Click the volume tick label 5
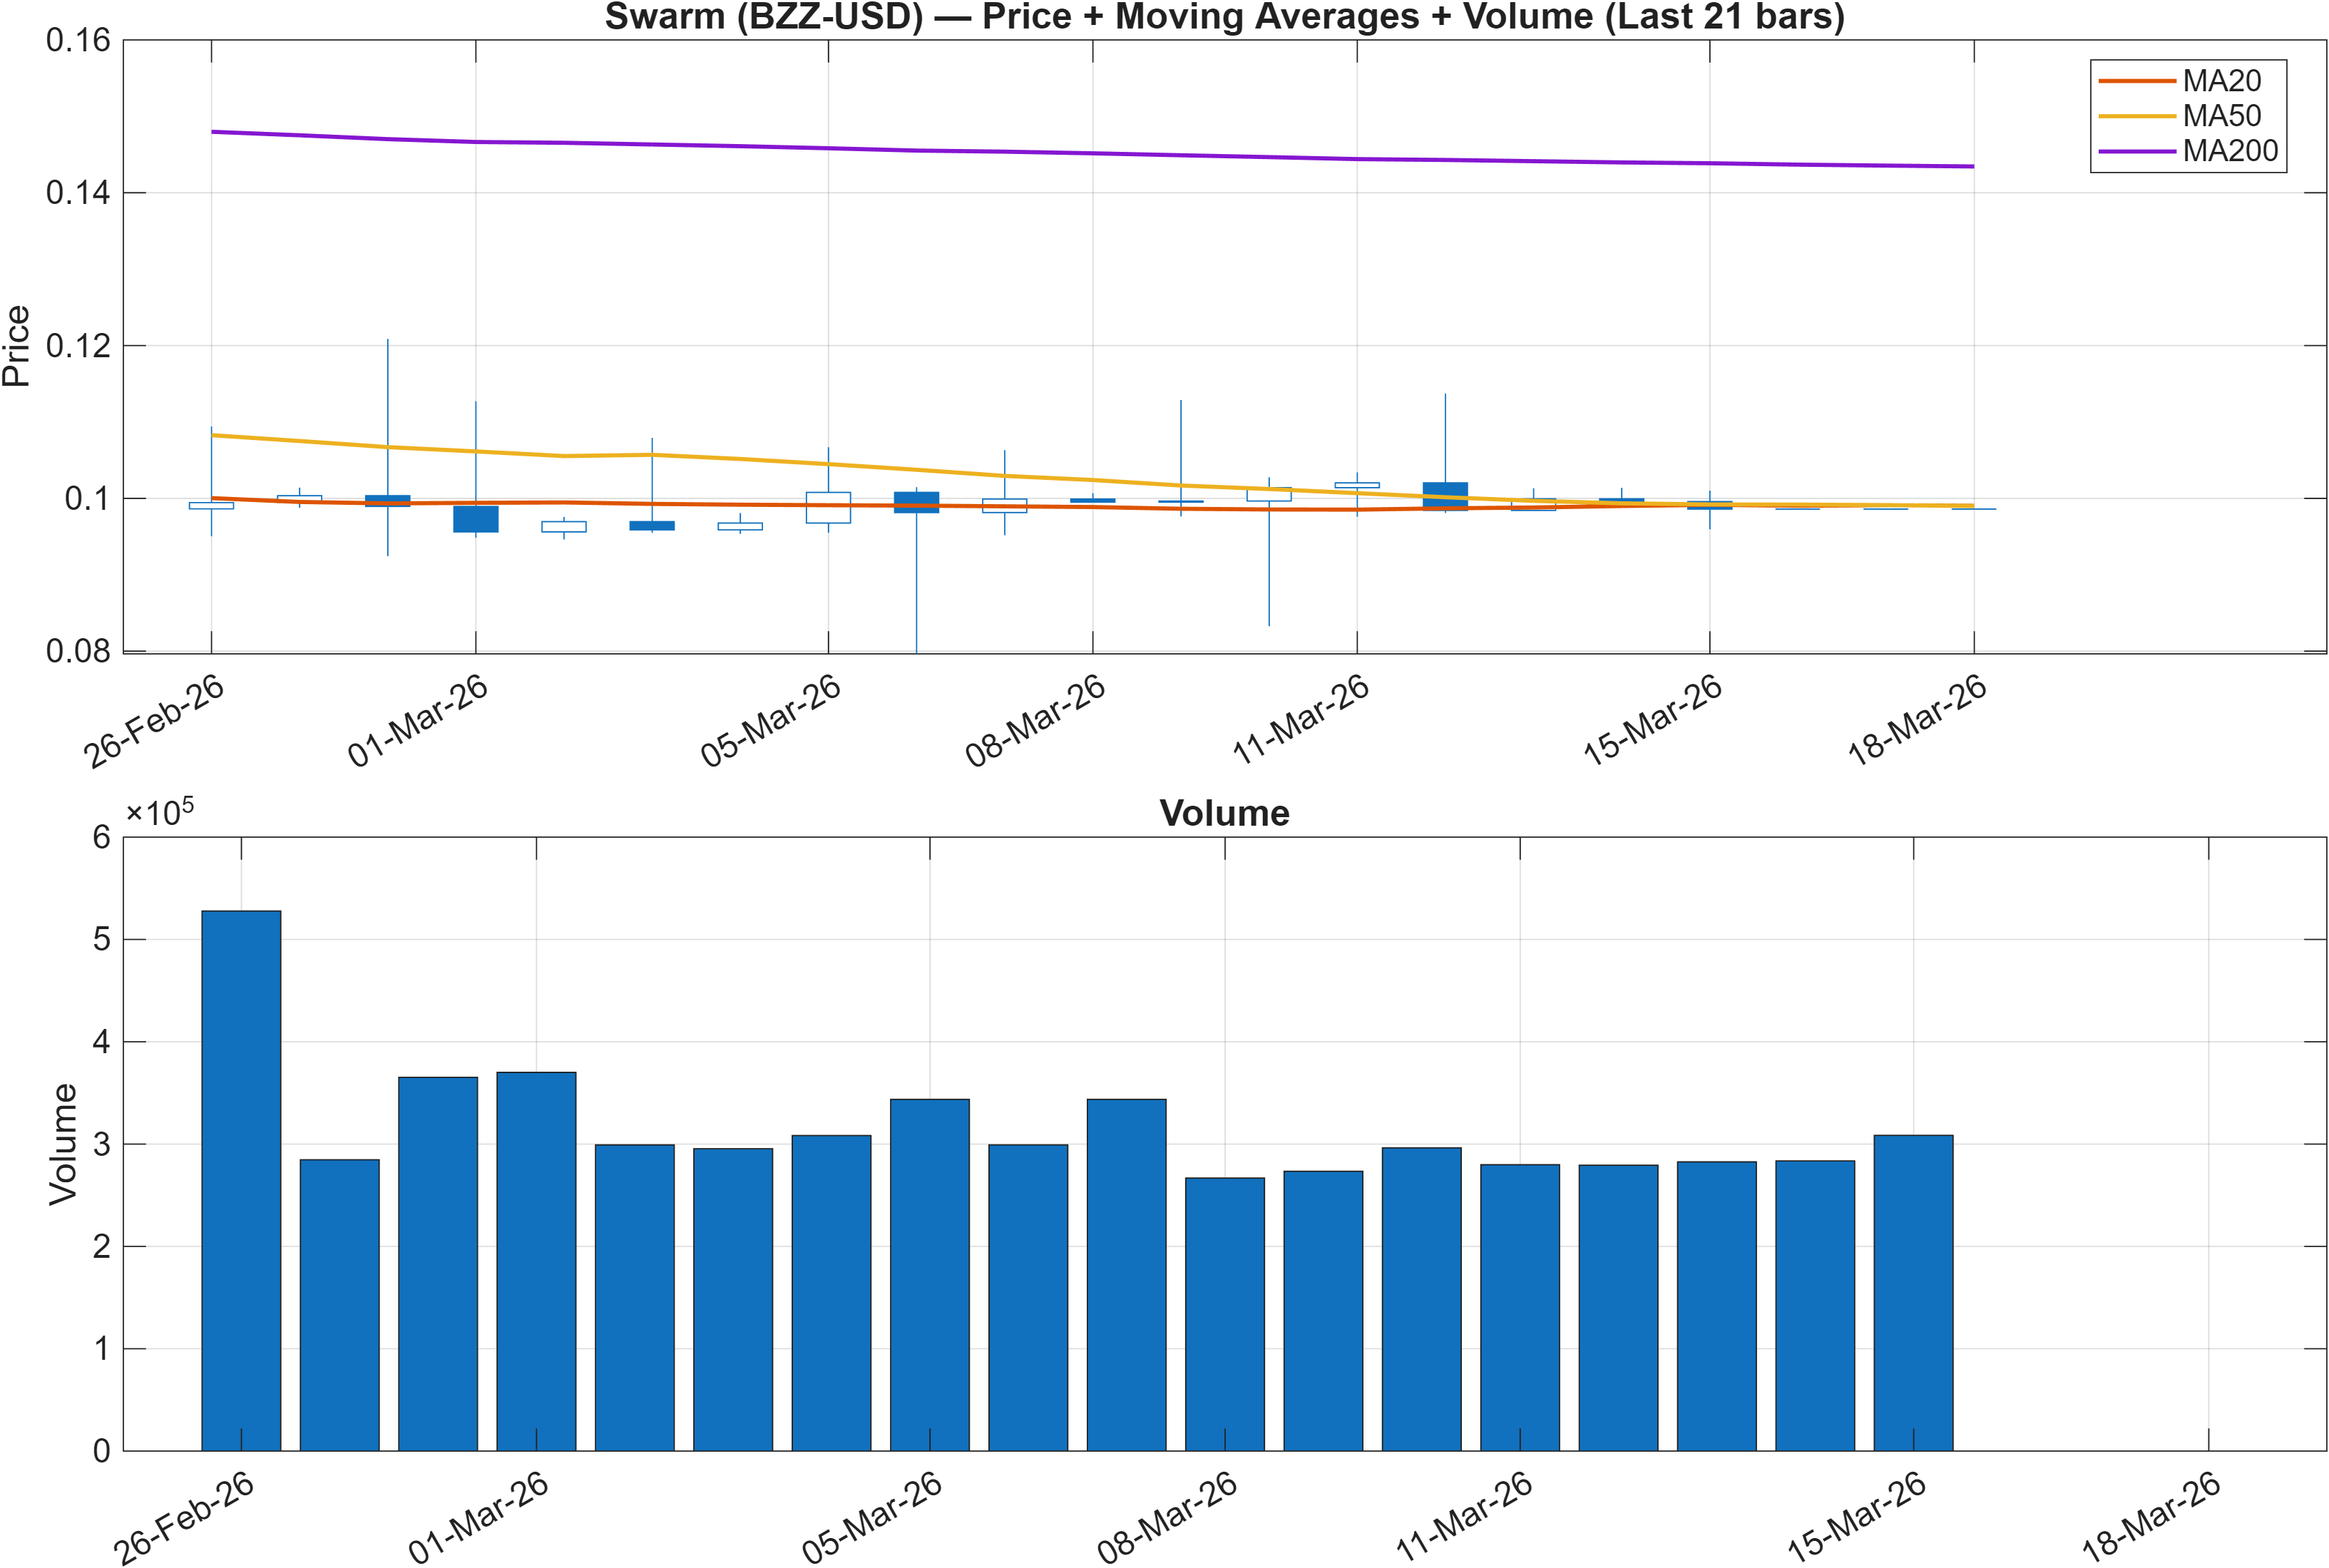 tap(101, 939)
